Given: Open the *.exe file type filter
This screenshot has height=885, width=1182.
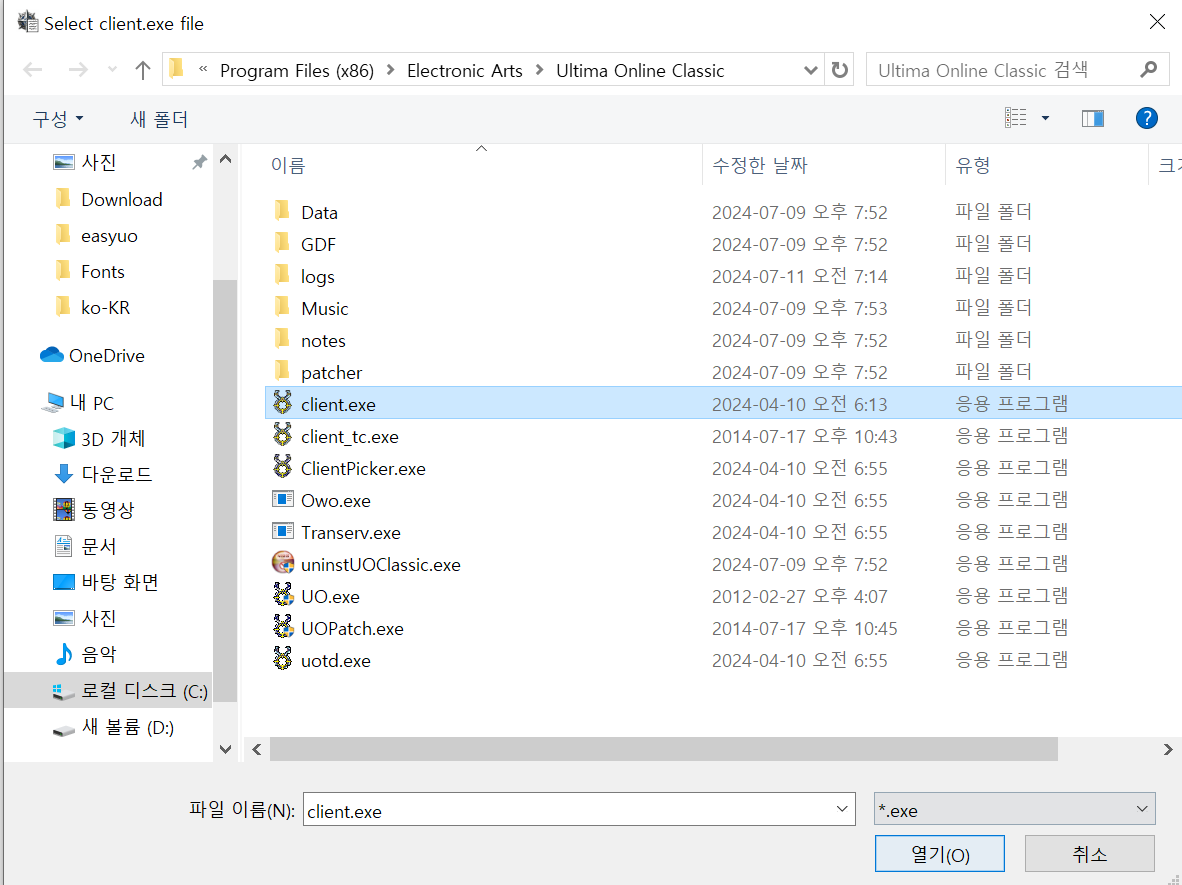Looking at the screenshot, I should tap(1015, 809).
